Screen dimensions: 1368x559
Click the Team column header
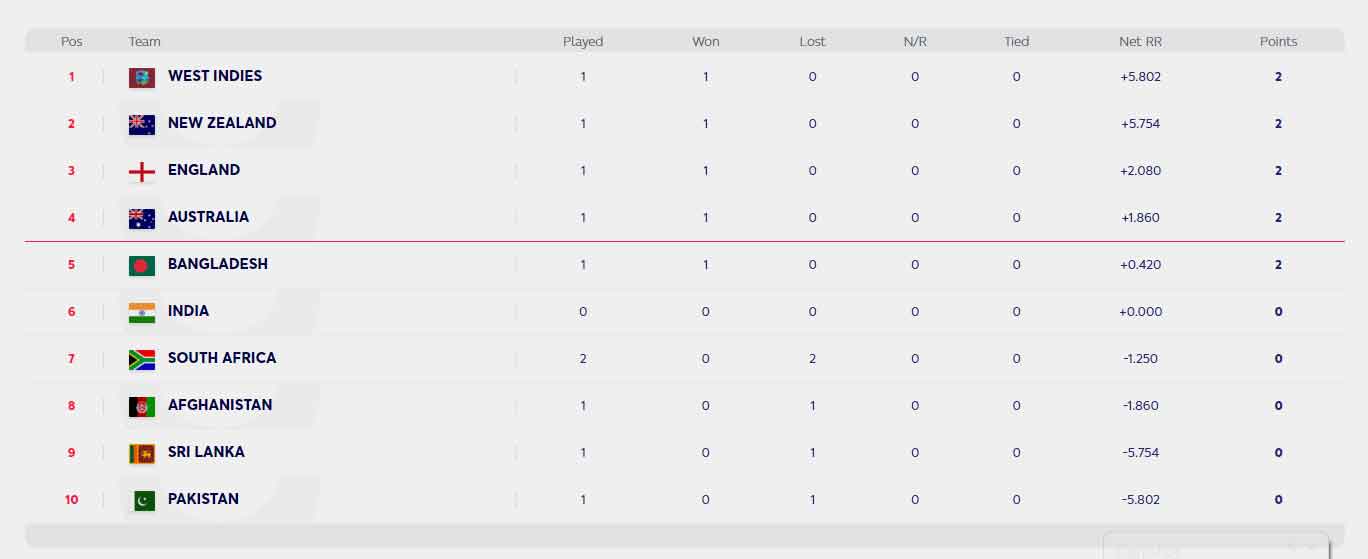[x=145, y=42]
